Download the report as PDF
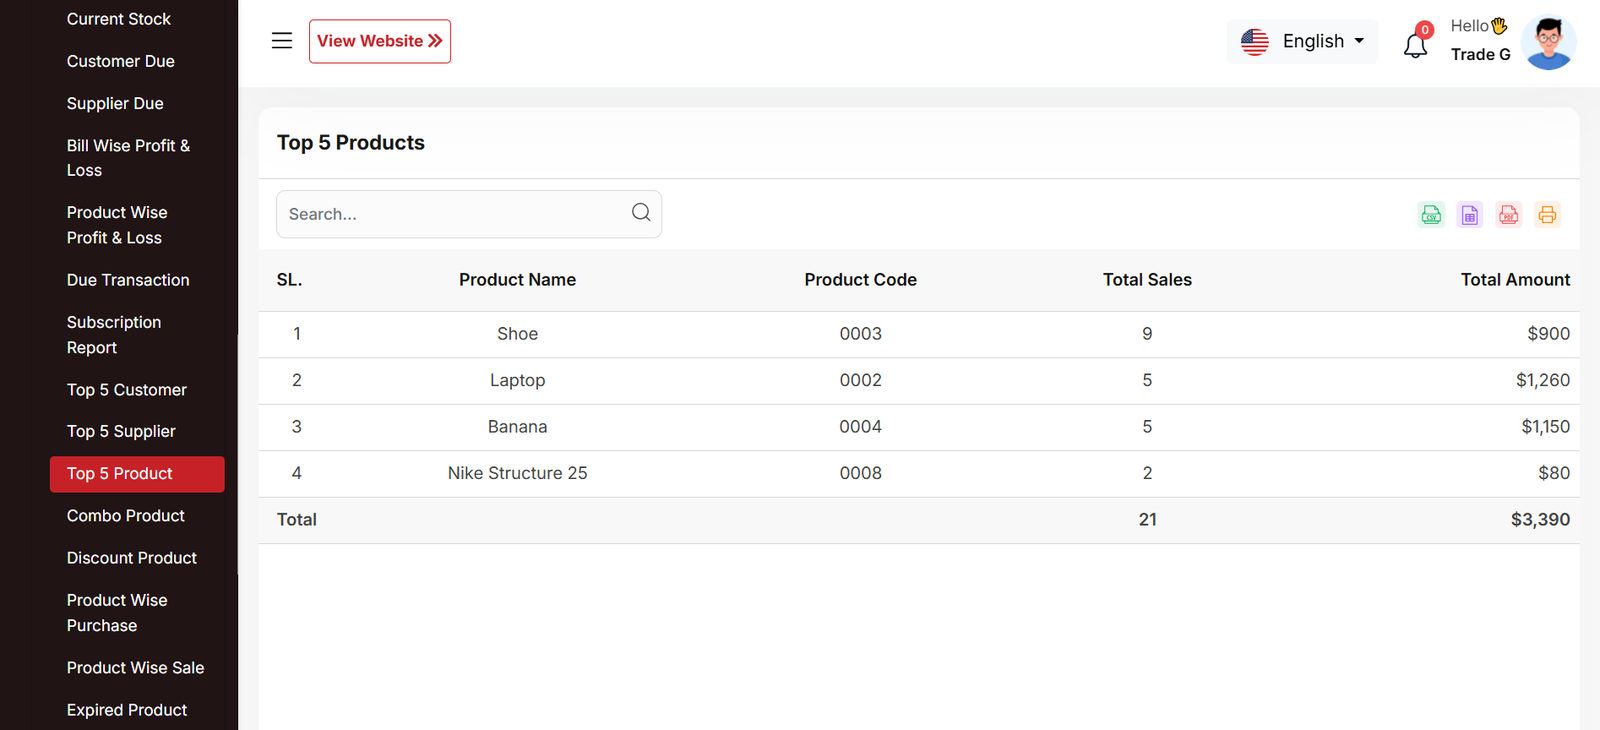Screen dimensions: 1600x730 tap(1508, 215)
